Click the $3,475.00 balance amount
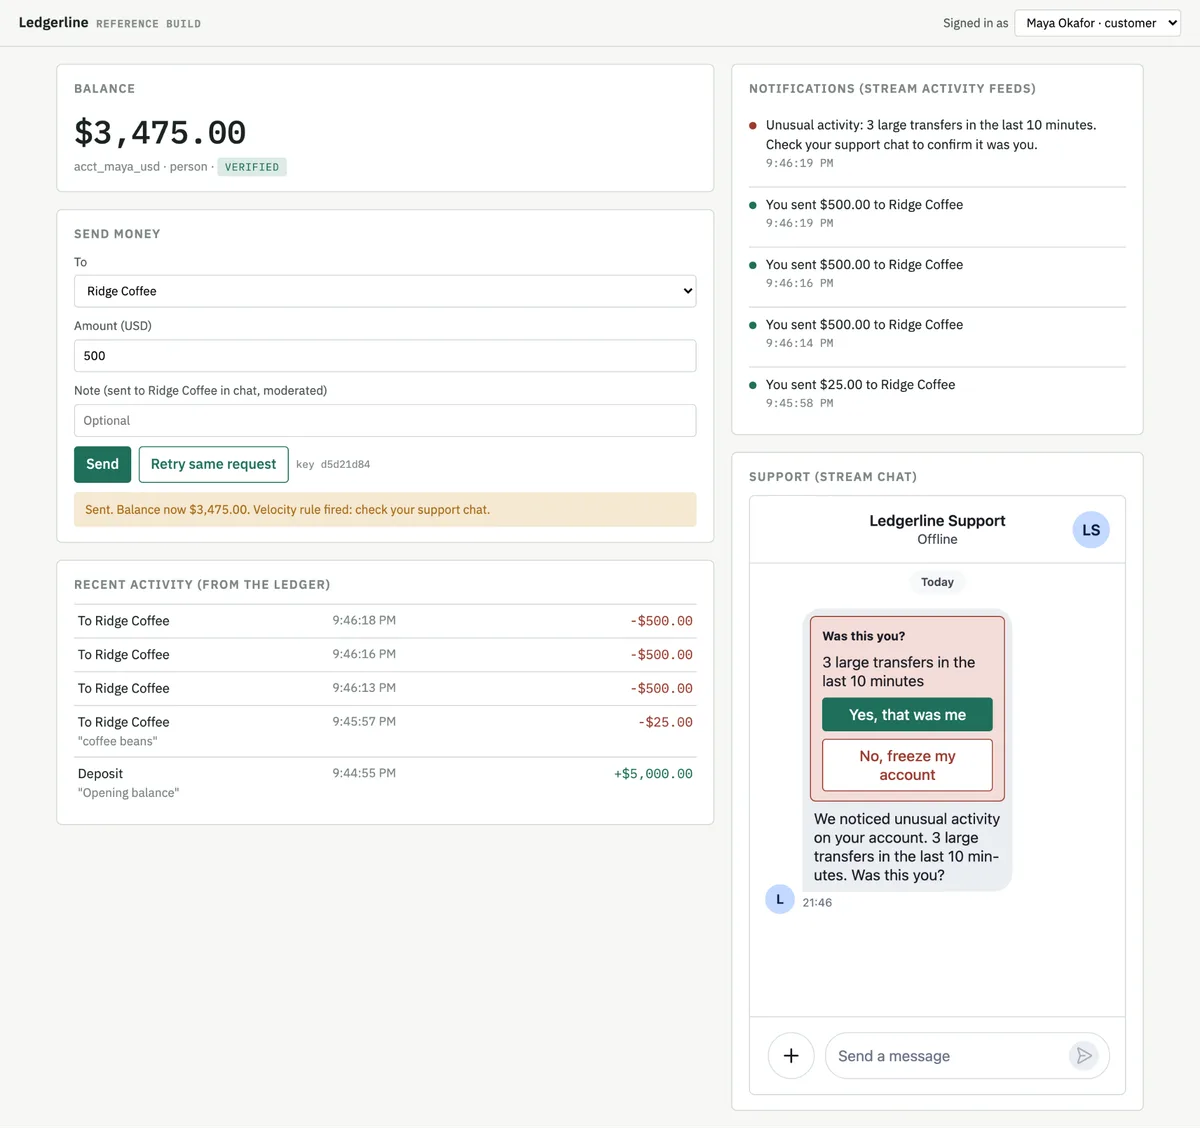1200x1128 pixels. pos(160,132)
